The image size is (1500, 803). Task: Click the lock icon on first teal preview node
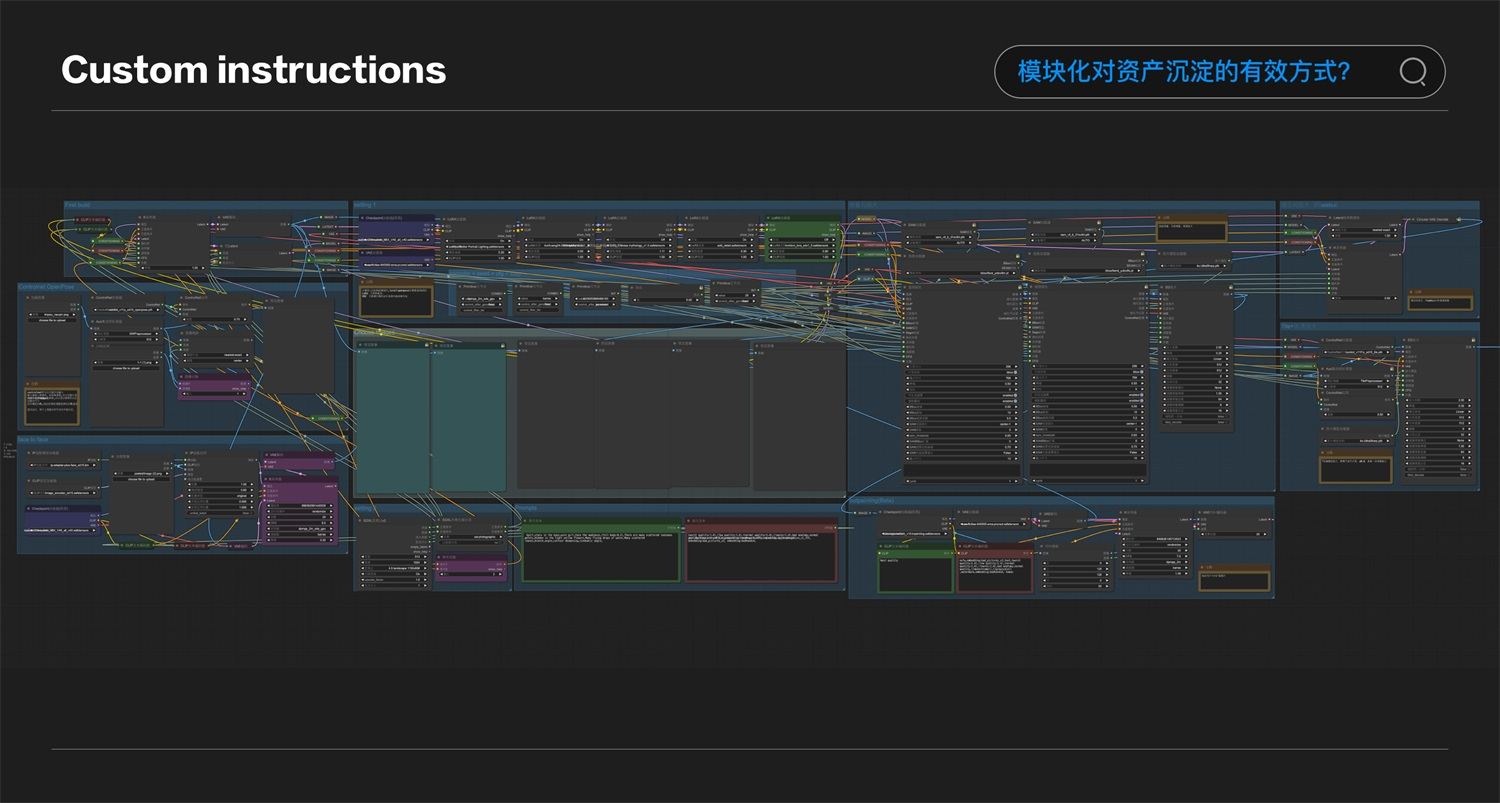(x=427, y=345)
